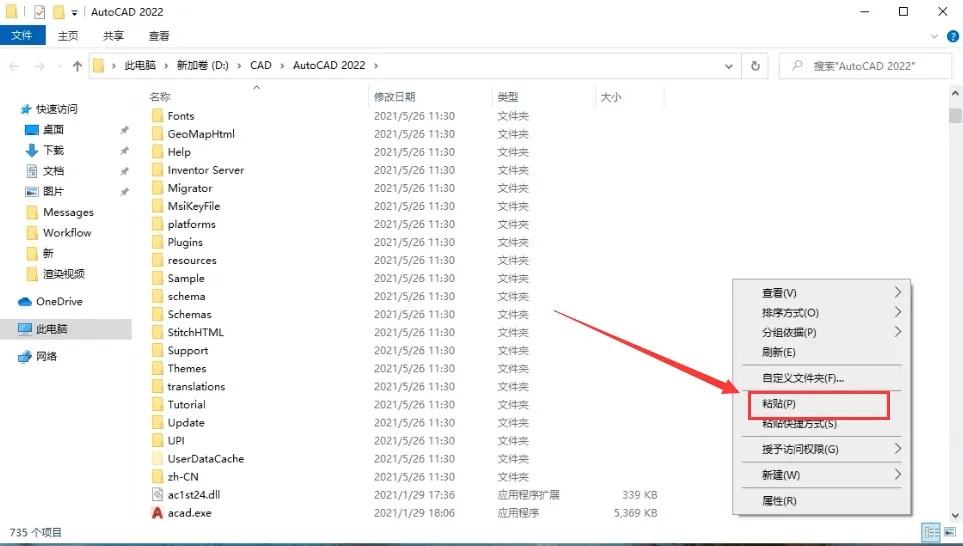
Task: Open the Help question mark icon
Action: pos(953,37)
